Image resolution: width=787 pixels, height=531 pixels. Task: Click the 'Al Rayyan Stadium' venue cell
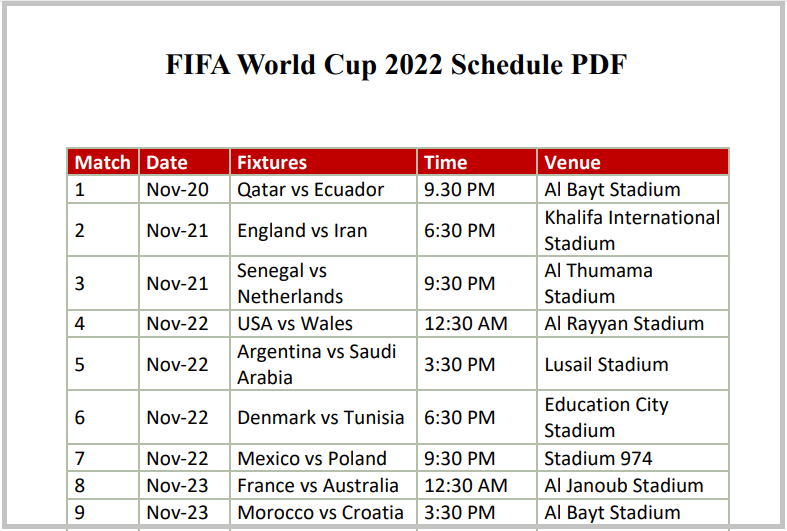pyautogui.click(x=624, y=324)
